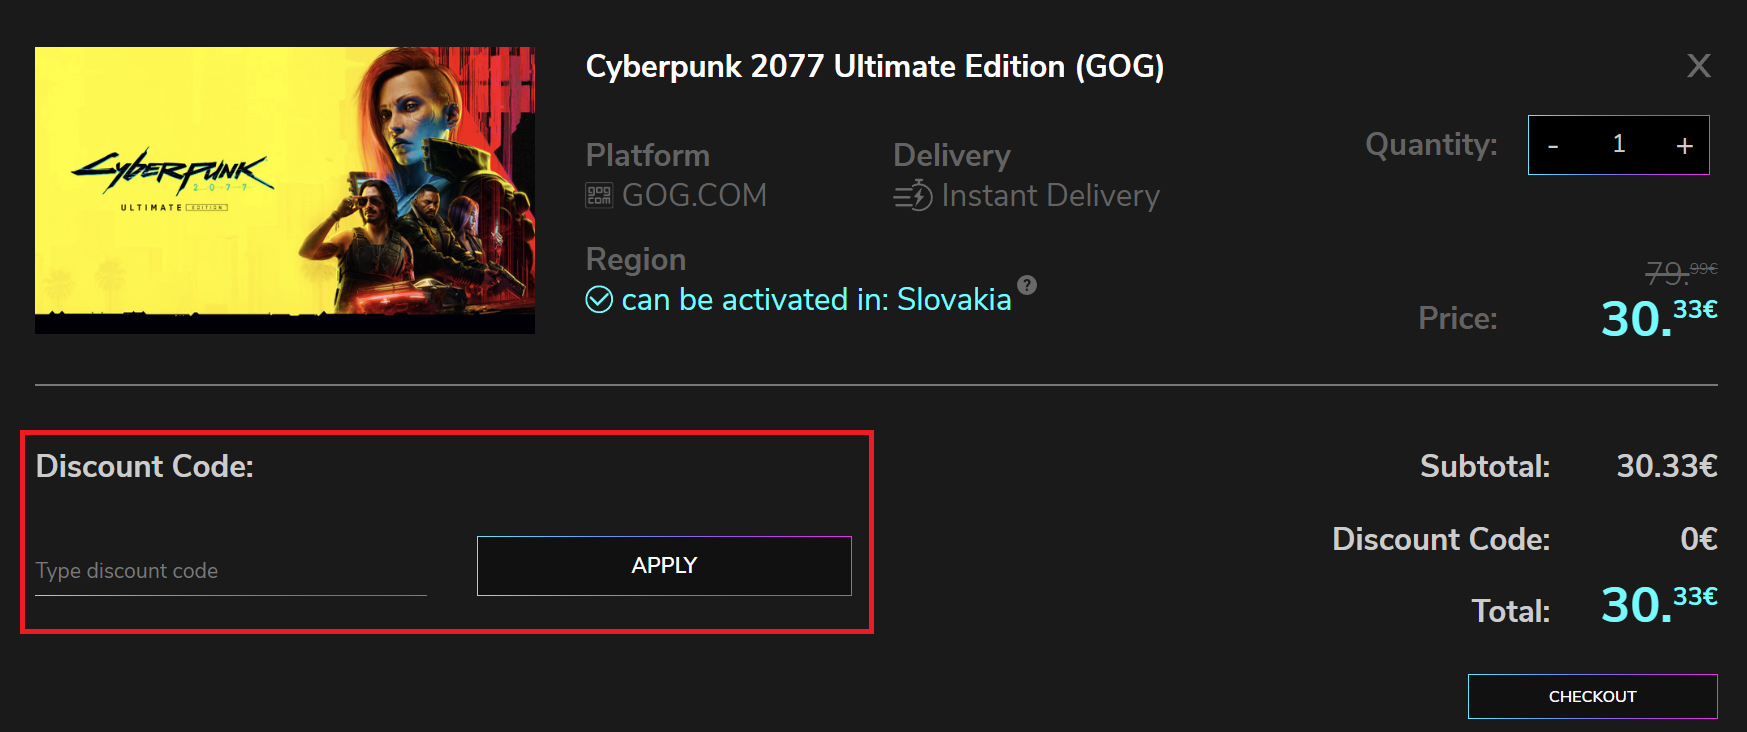1747x732 pixels.
Task: Click the 'can be activated in: Slovakia' text
Action: (x=816, y=300)
